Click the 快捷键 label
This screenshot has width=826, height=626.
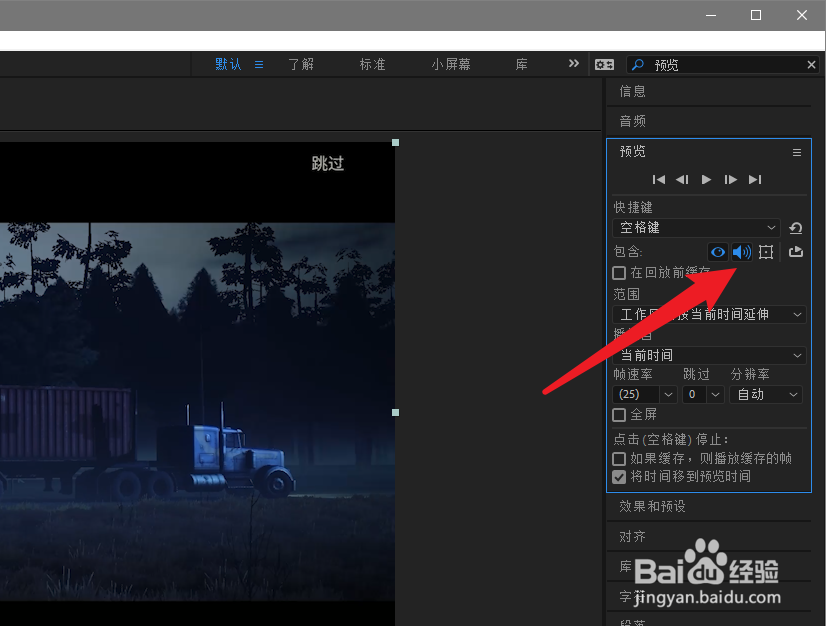[633, 207]
